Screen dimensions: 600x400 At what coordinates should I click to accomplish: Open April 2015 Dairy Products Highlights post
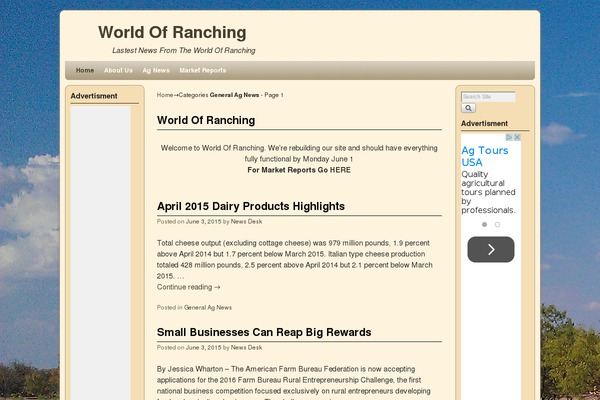(x=251, y=206)
